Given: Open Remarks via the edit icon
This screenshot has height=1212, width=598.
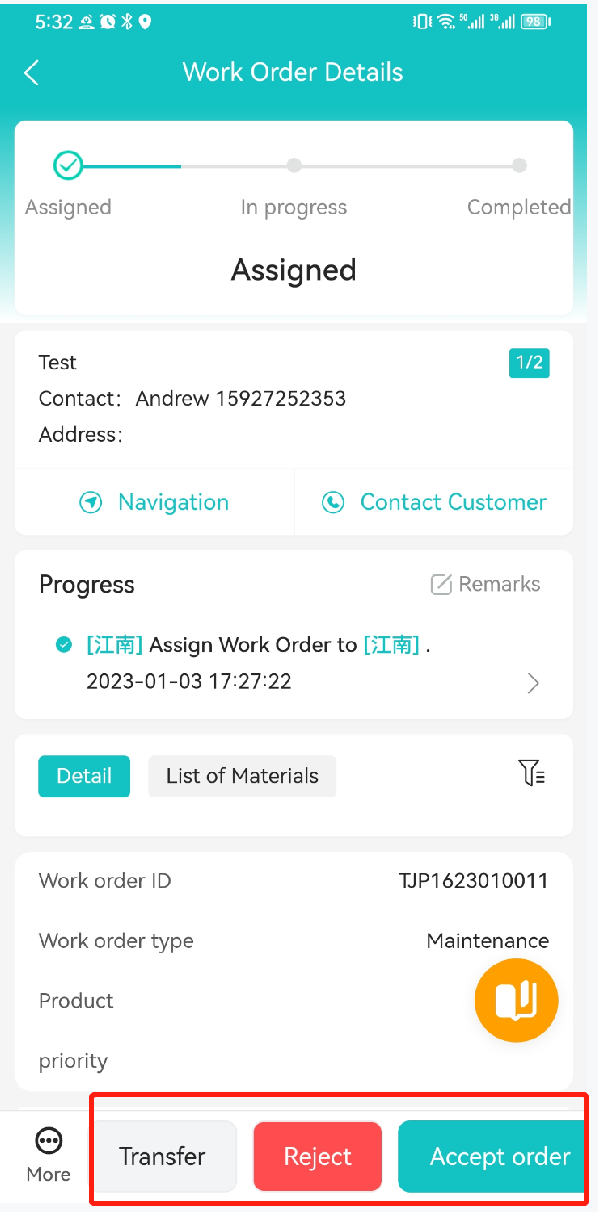Looking at the screenshot, I should (441, 584).
